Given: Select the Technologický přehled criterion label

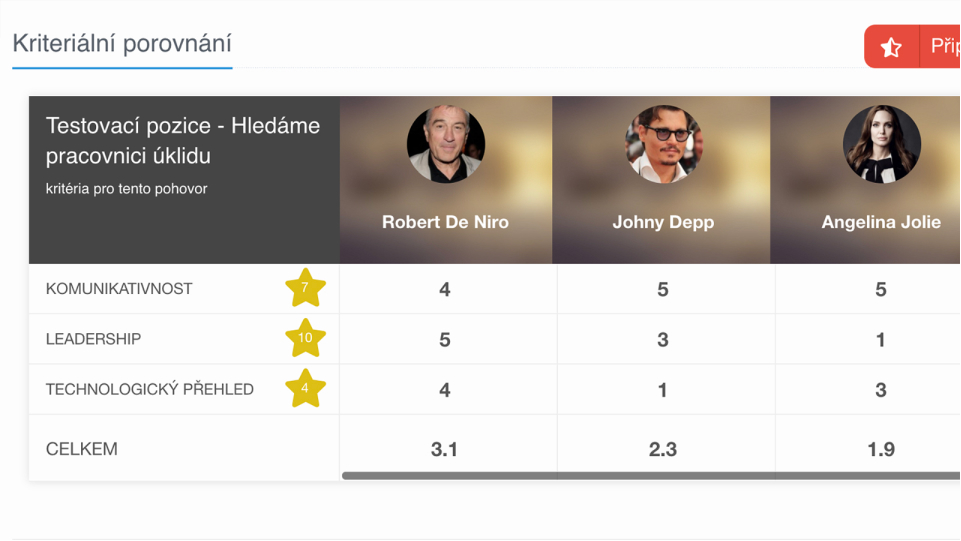Looking at the screenshot, I should [149, 389].
